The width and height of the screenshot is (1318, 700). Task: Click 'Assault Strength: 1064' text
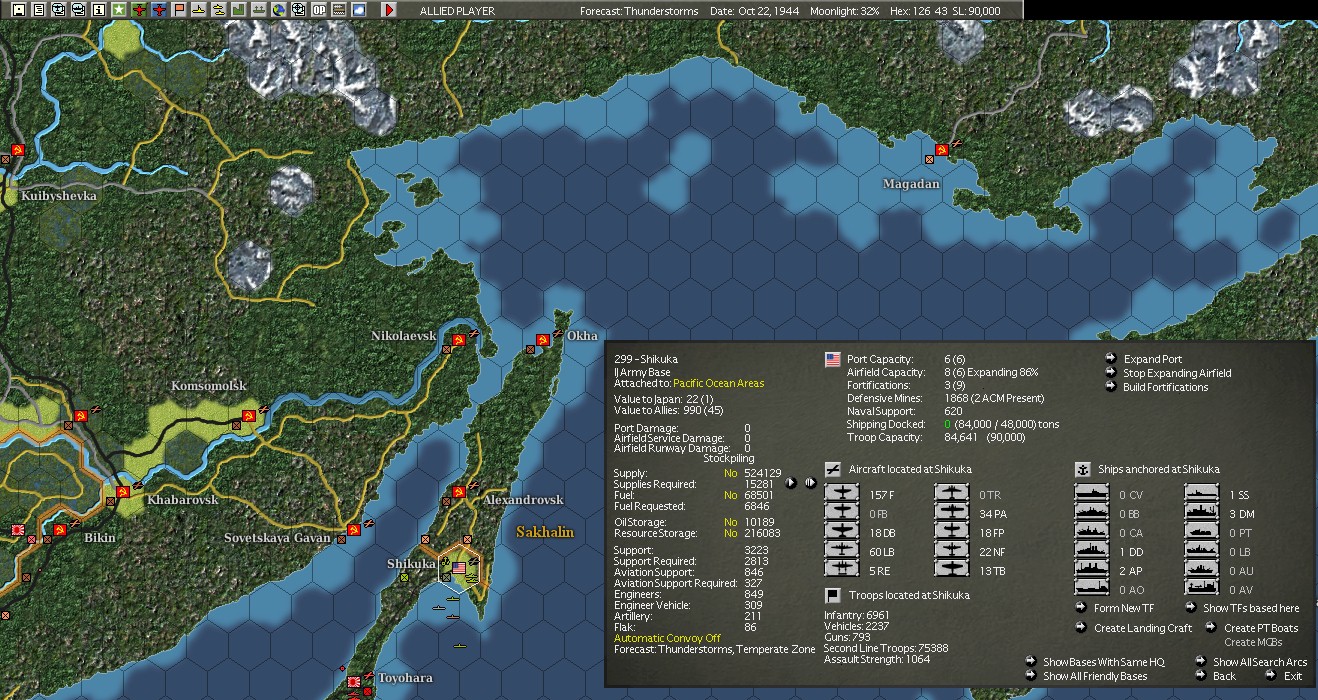point(877,659)
